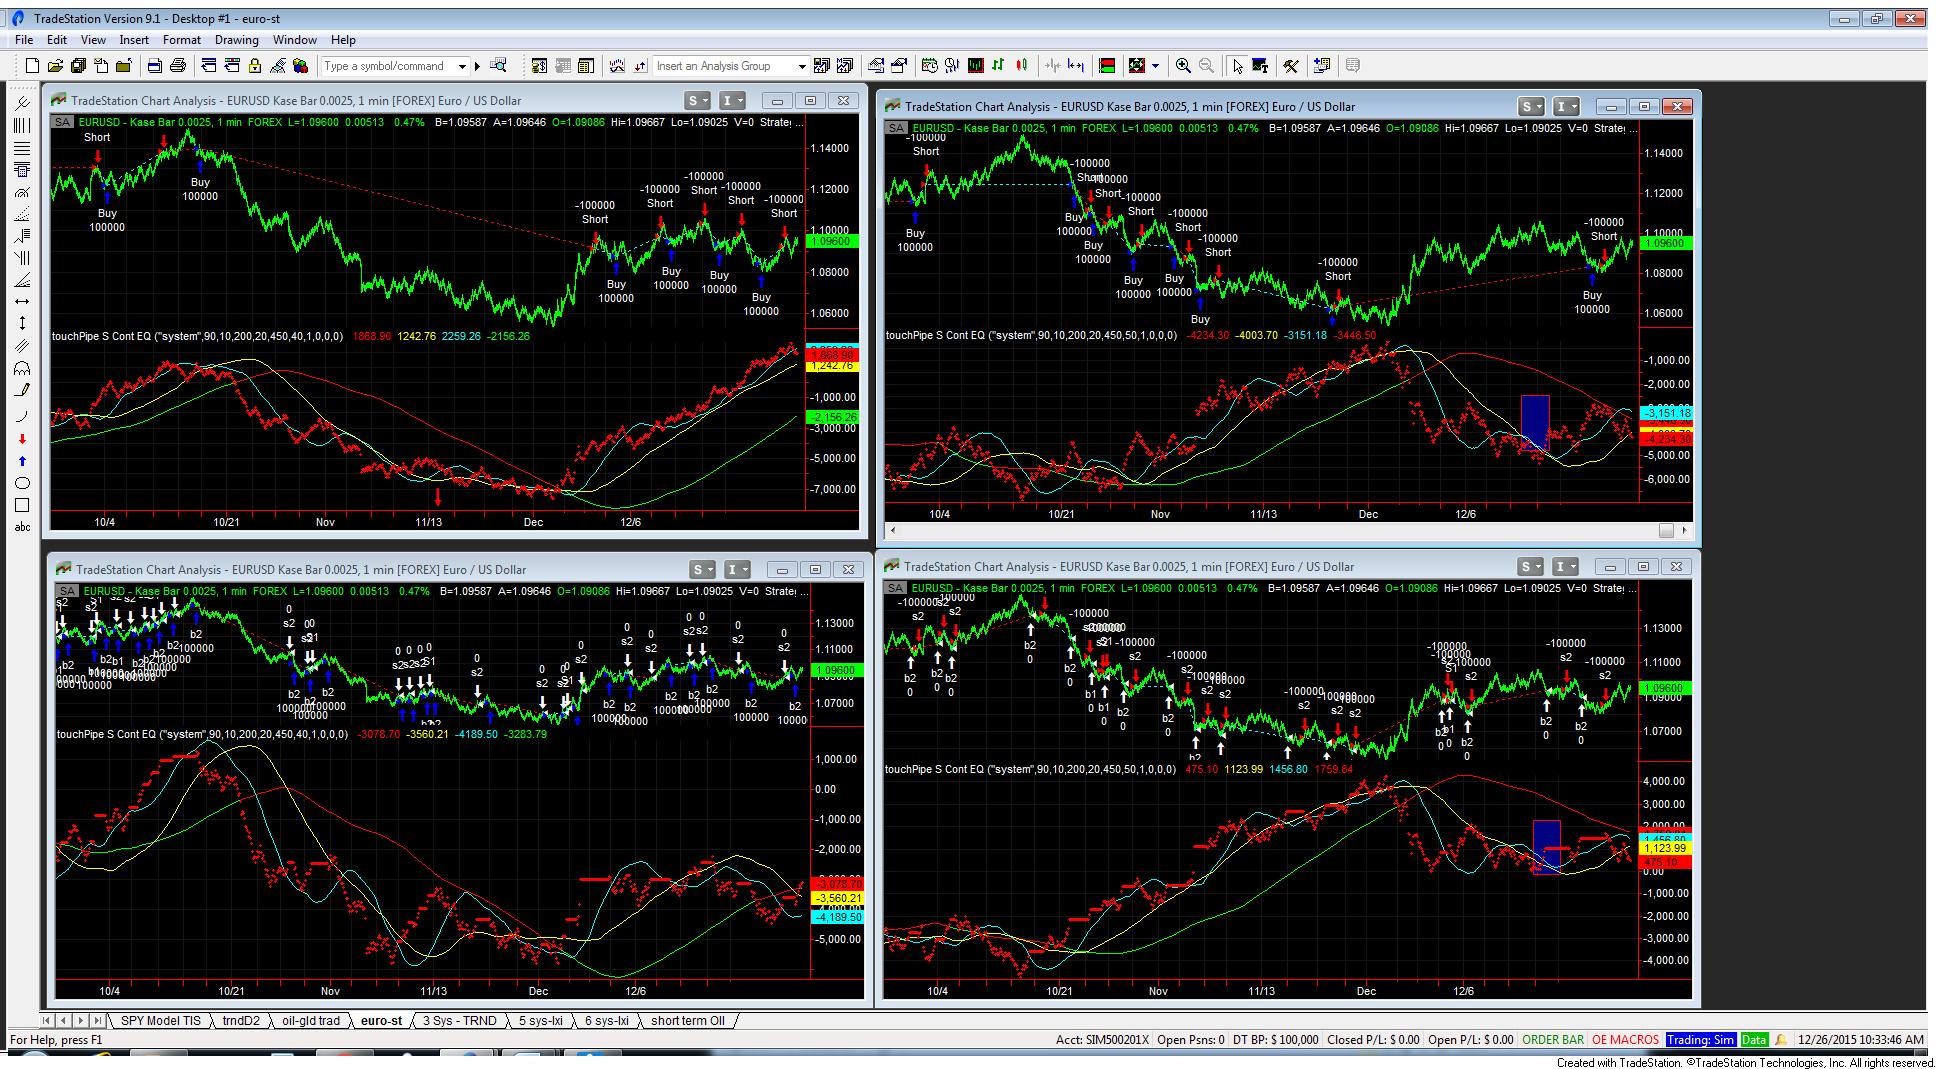The height and width of the screenshot is (1069, 1936).
Task: Click last workspace tab navigation arrow
Action: click(x=97, y=1021)
